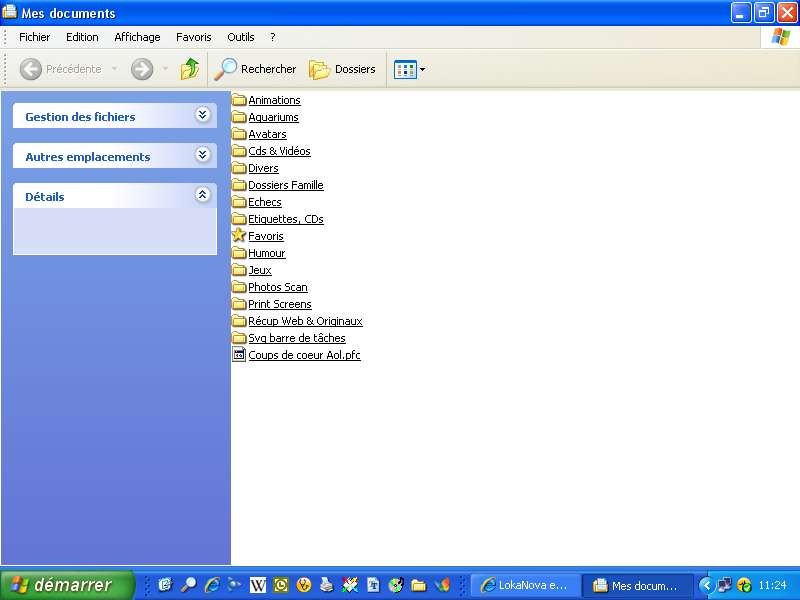This screenshot has height=600, width=800.
Task: Click the démarrer Start button
Action: (68, 586)
